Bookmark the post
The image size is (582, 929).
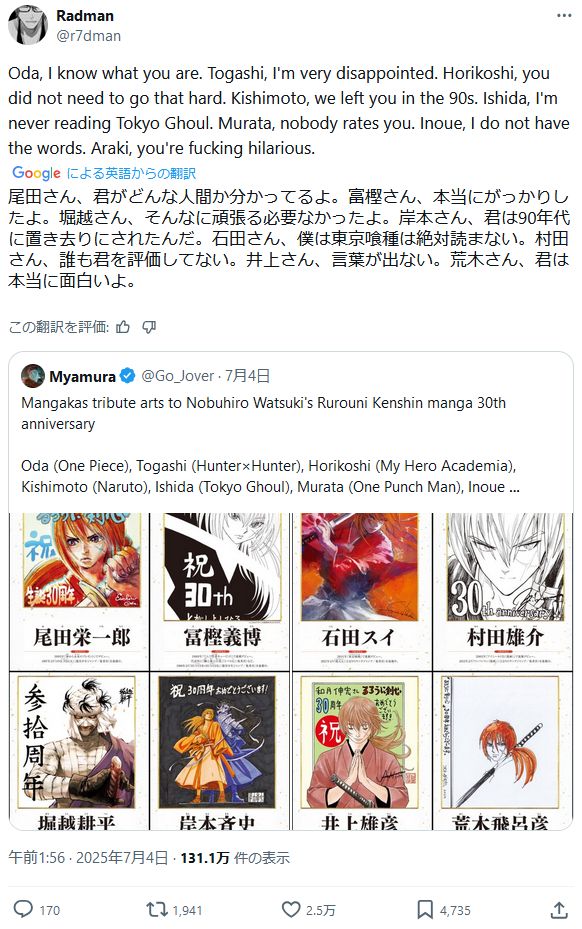point(424,909)
